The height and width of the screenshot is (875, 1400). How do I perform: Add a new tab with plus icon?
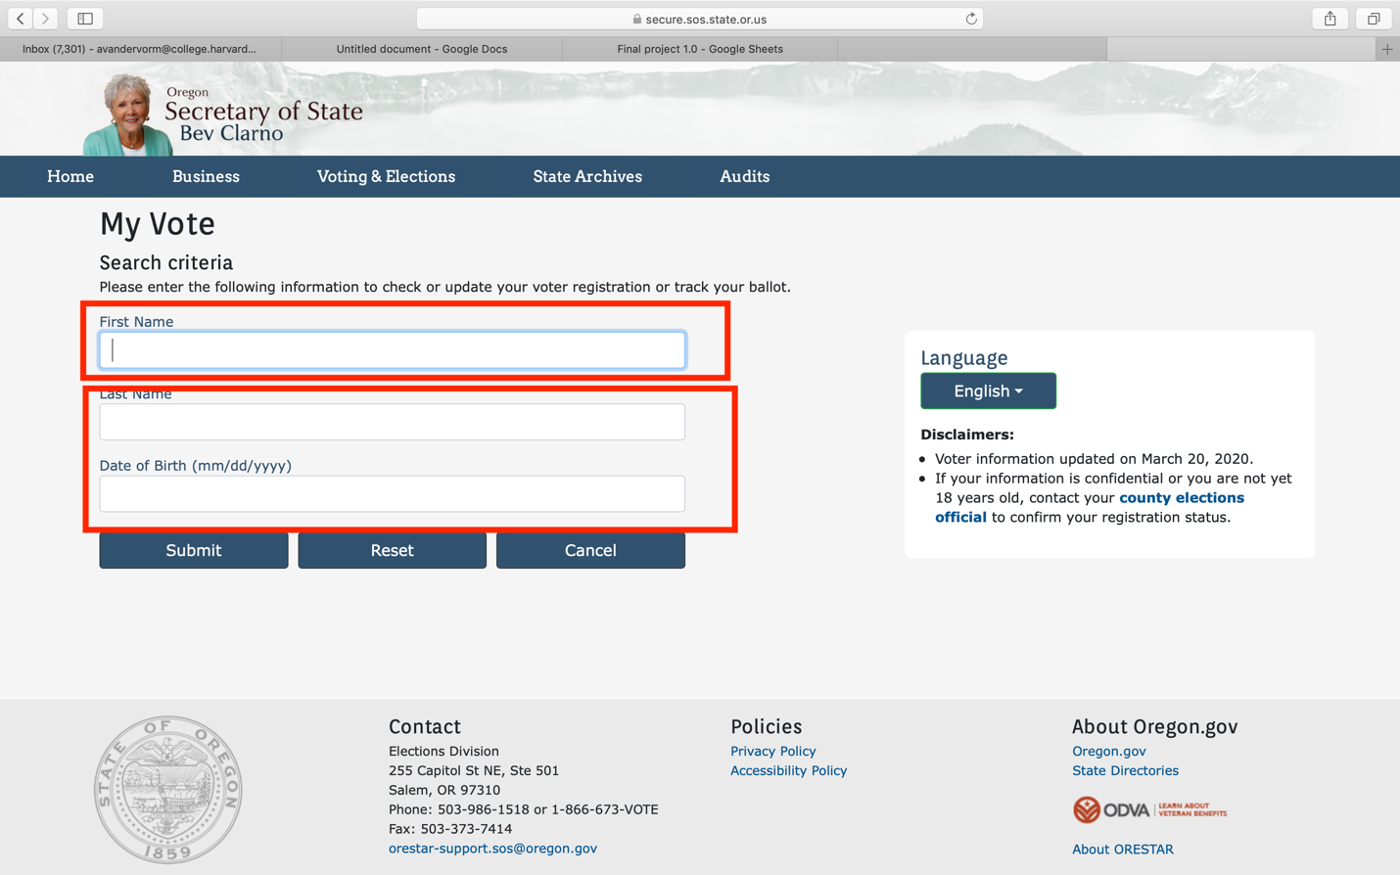coord(1387,49)
